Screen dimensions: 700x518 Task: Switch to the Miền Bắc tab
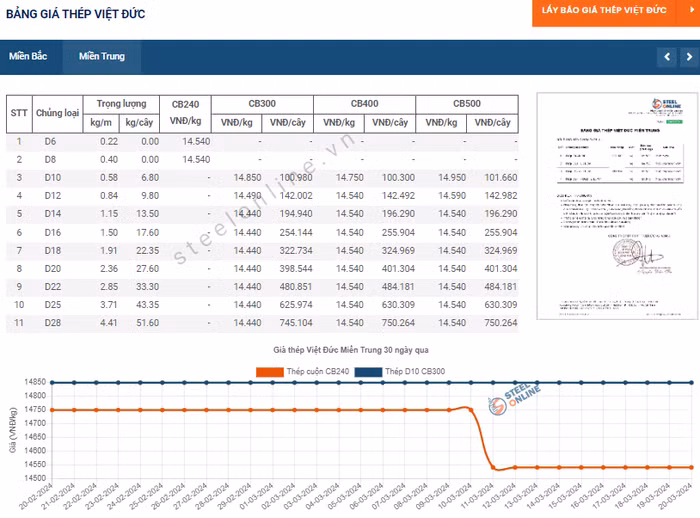28,57
